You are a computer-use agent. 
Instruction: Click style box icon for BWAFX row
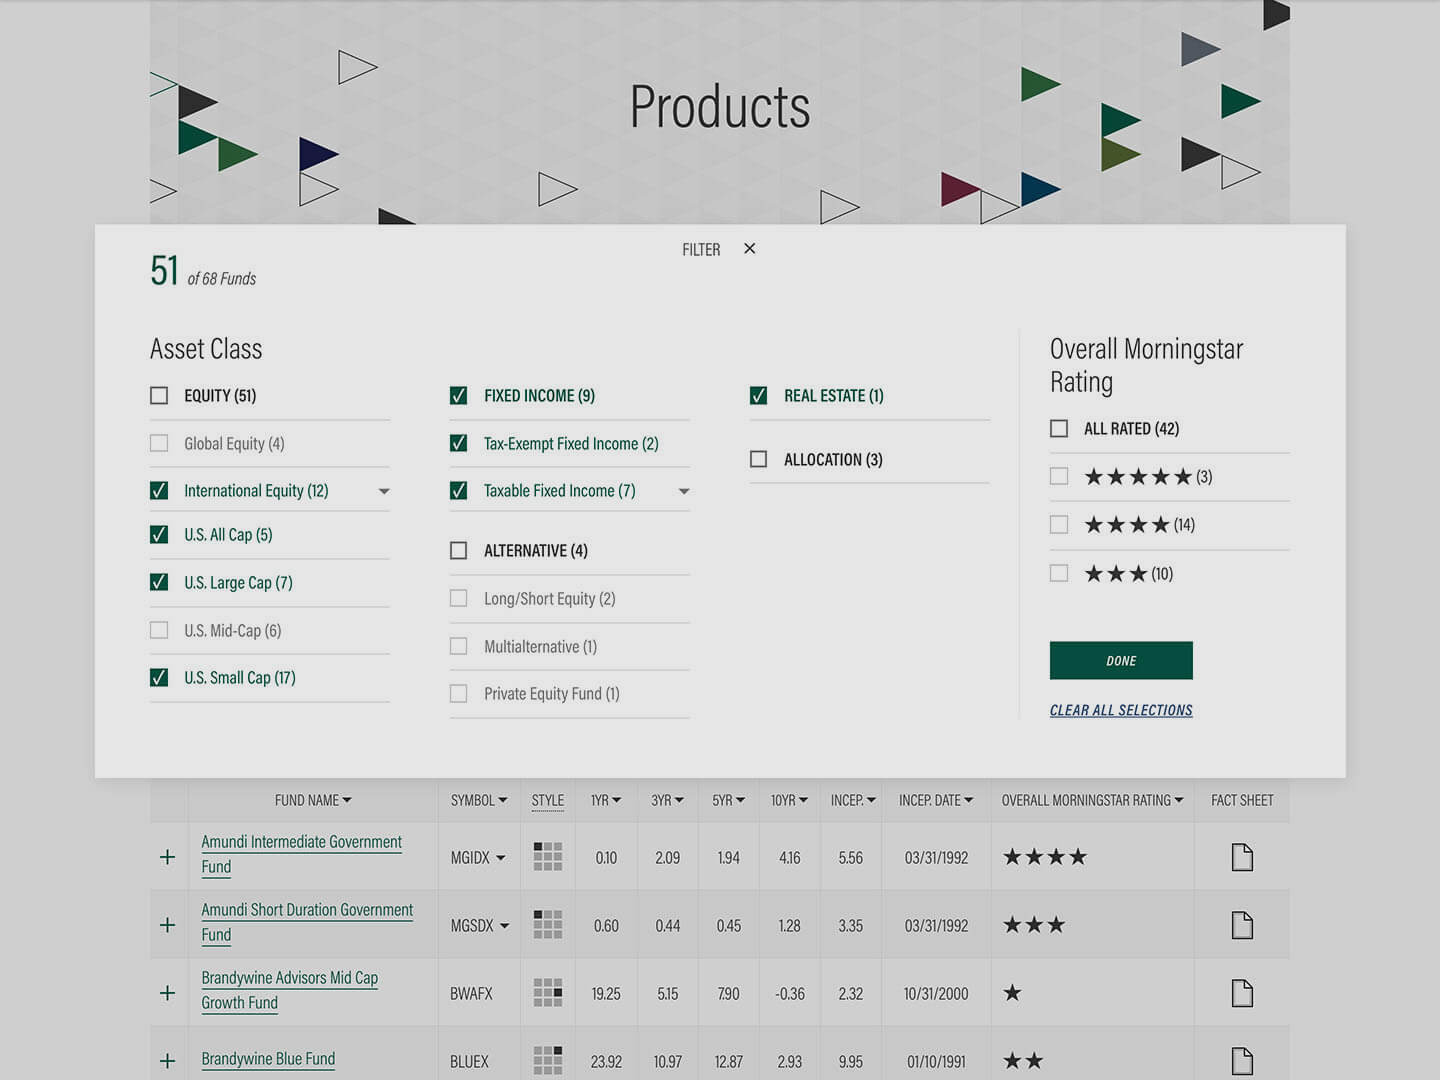(547, 993)
